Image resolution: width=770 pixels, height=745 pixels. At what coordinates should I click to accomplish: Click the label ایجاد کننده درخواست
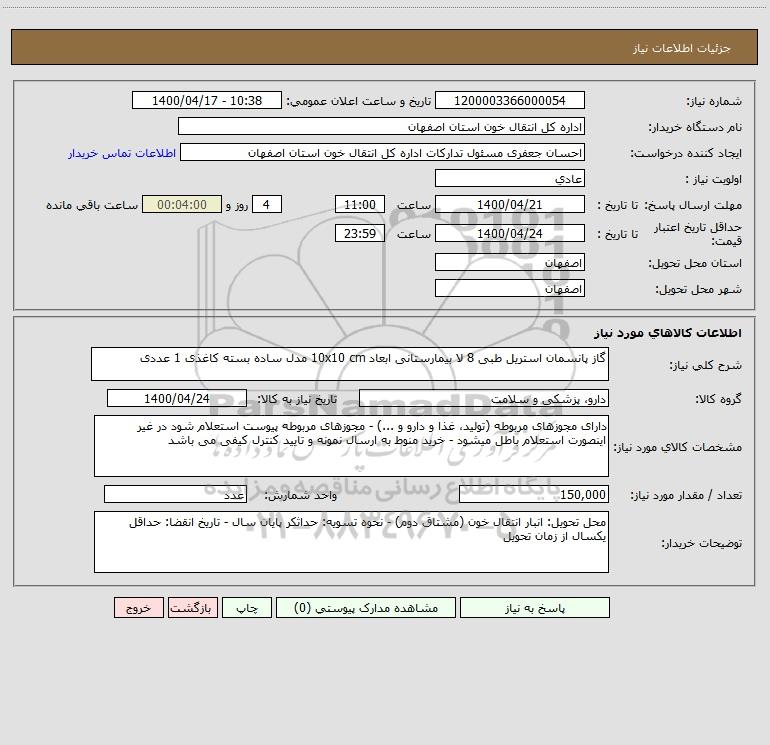686,154
